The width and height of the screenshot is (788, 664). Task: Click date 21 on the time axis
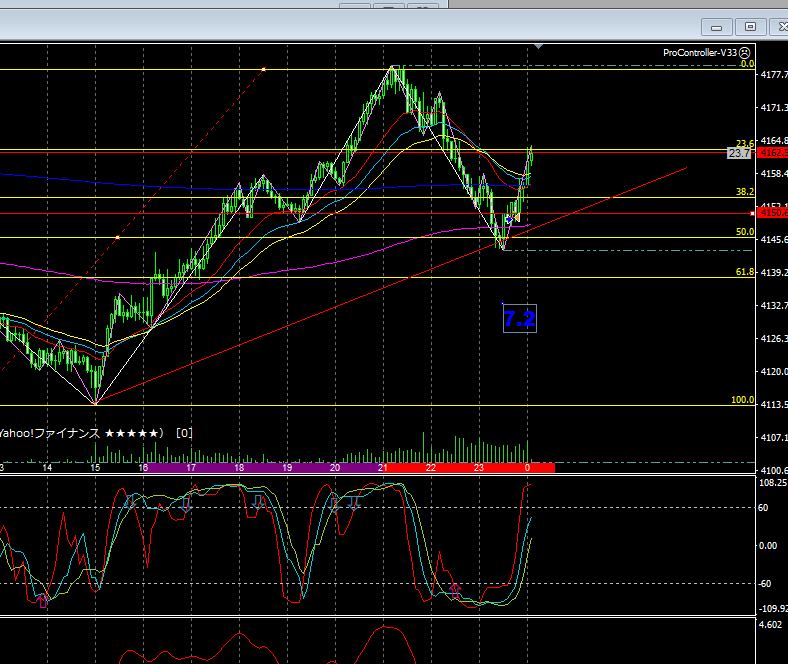point(383,468)
